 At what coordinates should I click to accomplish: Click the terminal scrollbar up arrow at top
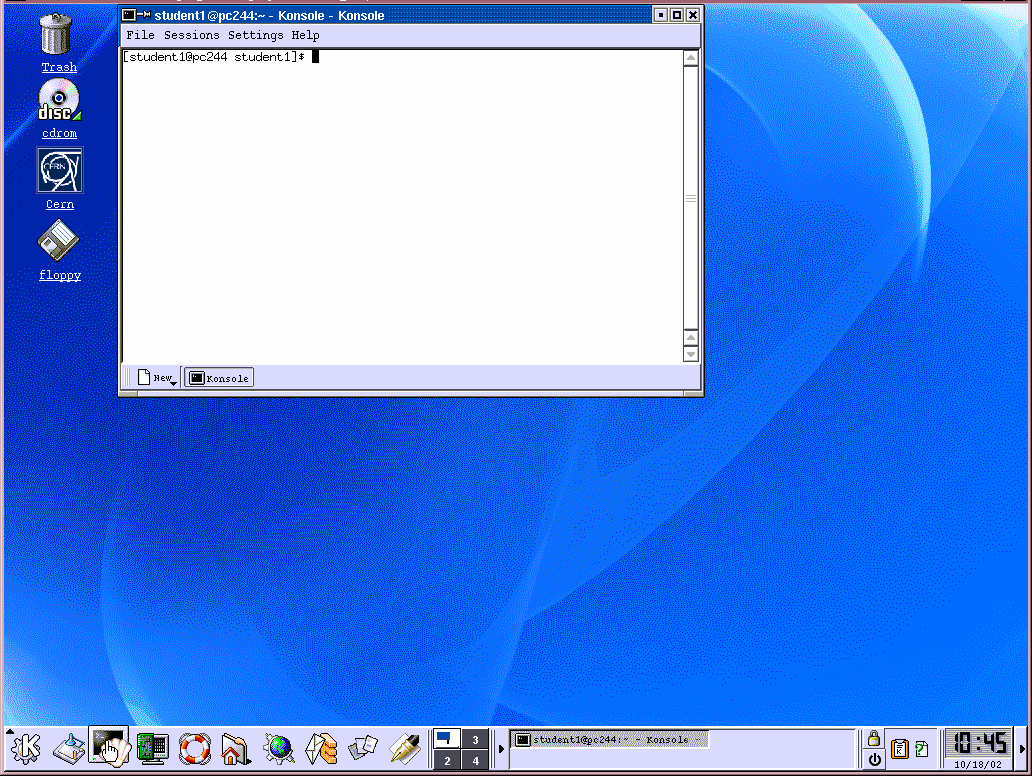click(690, 58)
